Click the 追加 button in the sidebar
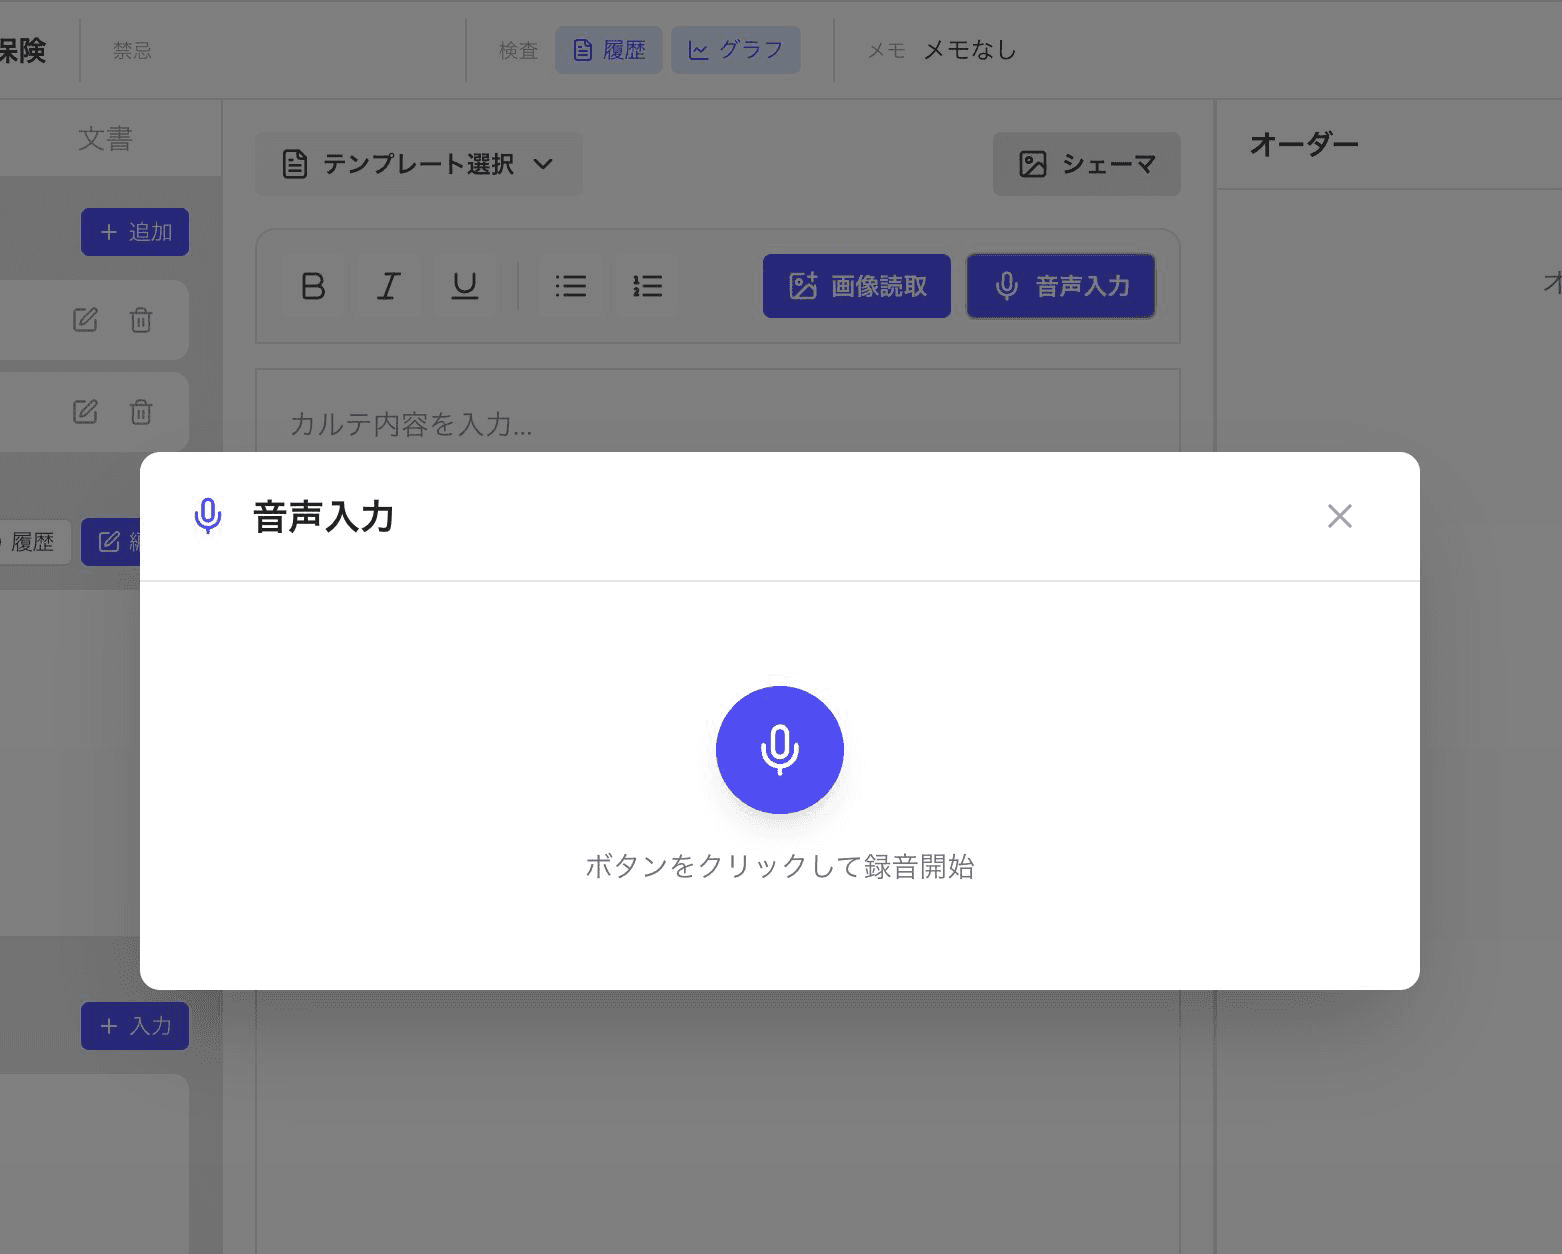The width and height of the screenshot is (1562, 1254). click(135, 232)
